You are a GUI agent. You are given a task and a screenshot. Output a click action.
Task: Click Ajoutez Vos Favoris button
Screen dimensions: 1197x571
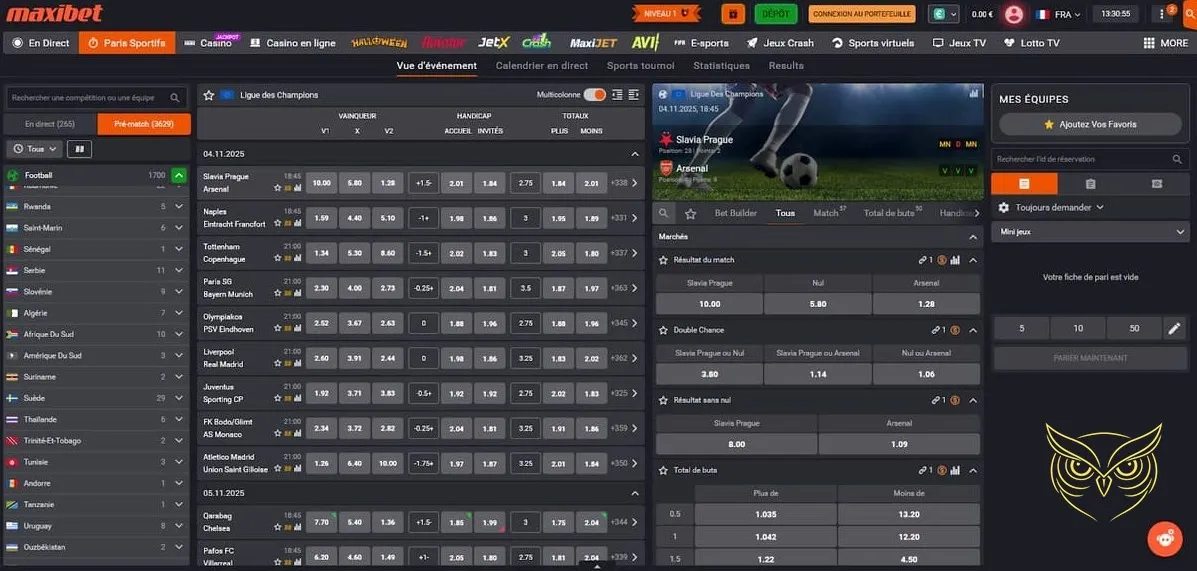click(1090, 124)
